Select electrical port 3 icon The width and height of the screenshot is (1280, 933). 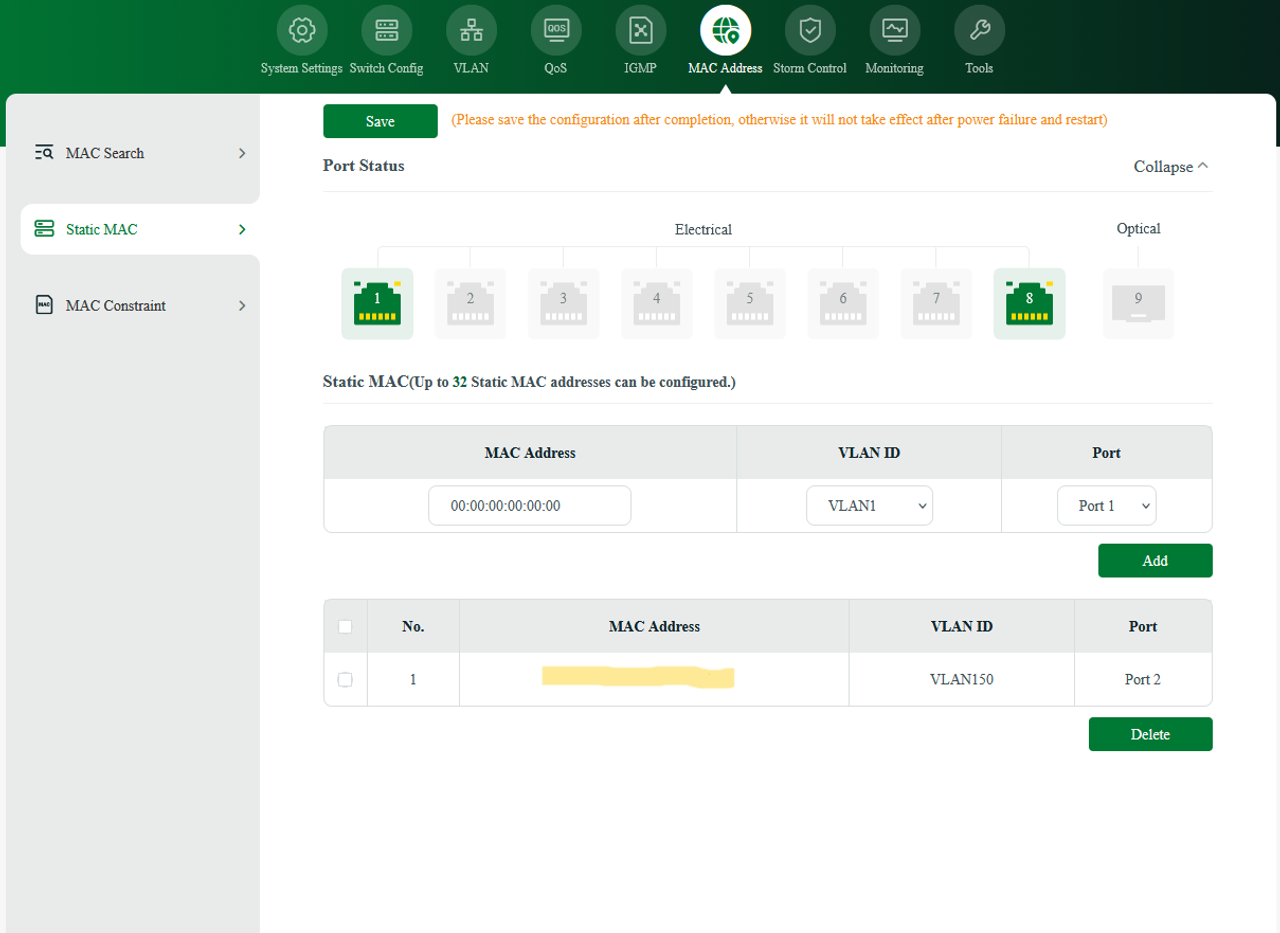[x=563, y=303]
